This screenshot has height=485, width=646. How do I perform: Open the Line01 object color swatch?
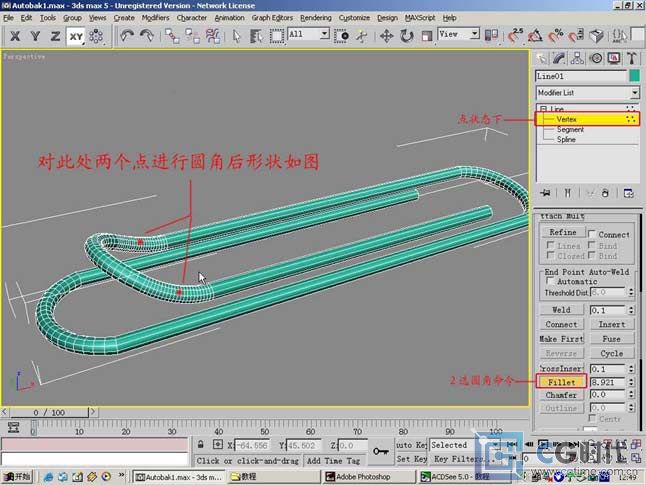coord(634,76)
